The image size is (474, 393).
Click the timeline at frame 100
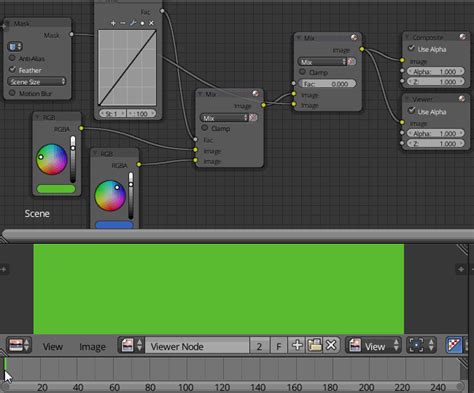point(186,369)
